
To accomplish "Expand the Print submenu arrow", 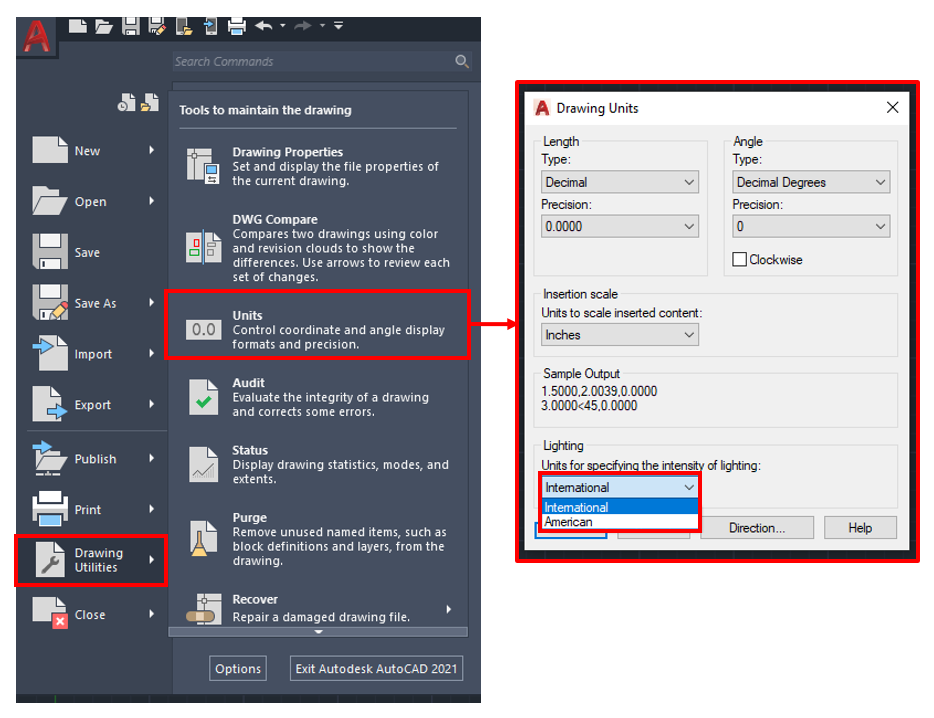I will click(151, 509).
